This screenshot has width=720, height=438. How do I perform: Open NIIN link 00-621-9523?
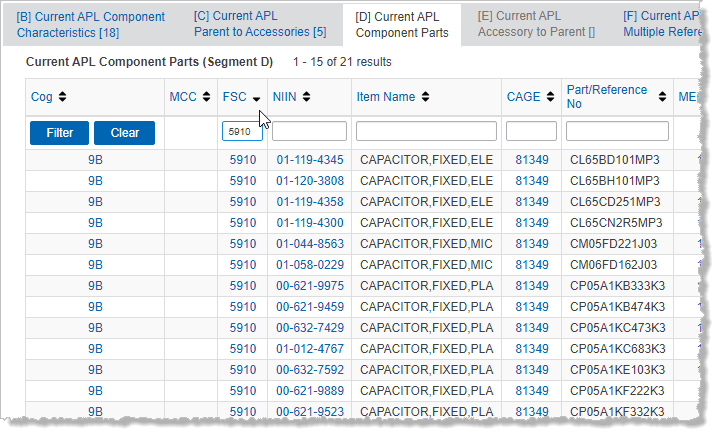(x=310, y=411)
